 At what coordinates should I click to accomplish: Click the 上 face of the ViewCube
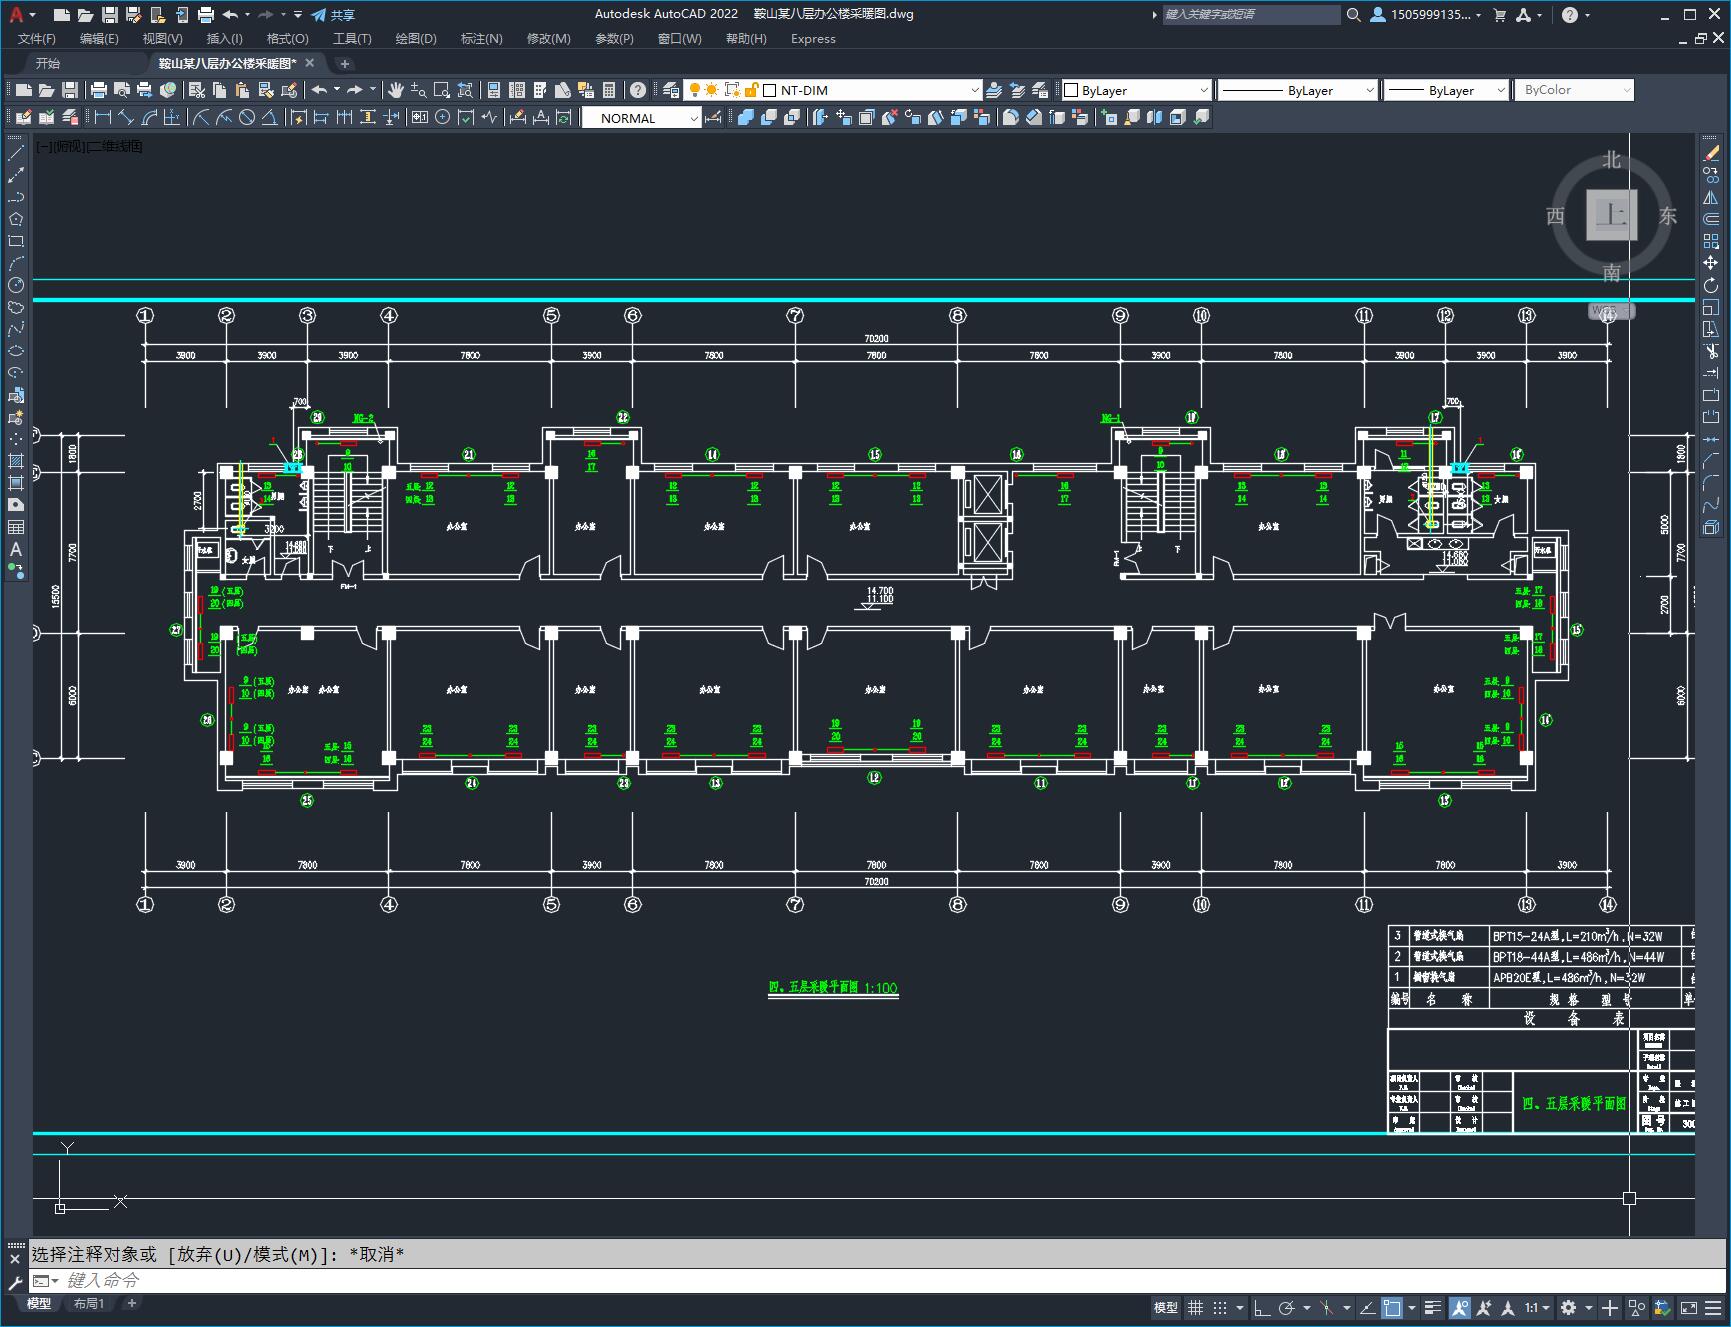click(1611, 215)
